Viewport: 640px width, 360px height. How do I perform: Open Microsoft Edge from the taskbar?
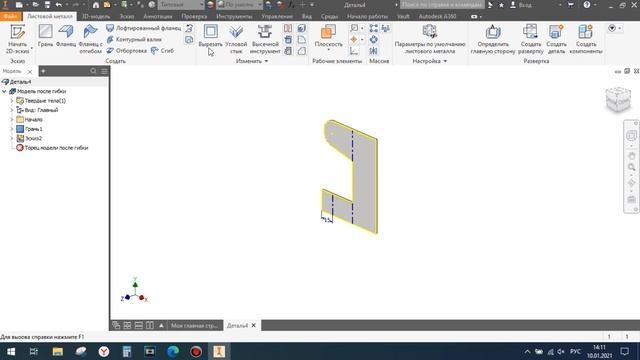173,351
